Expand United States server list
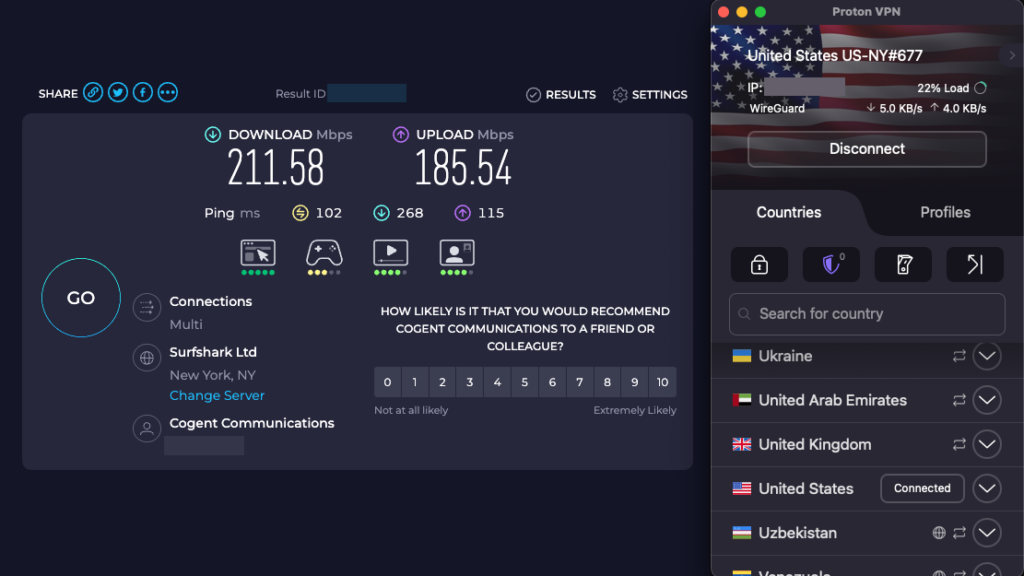Viewport: 1024px width, 576px height. [987, 488]
